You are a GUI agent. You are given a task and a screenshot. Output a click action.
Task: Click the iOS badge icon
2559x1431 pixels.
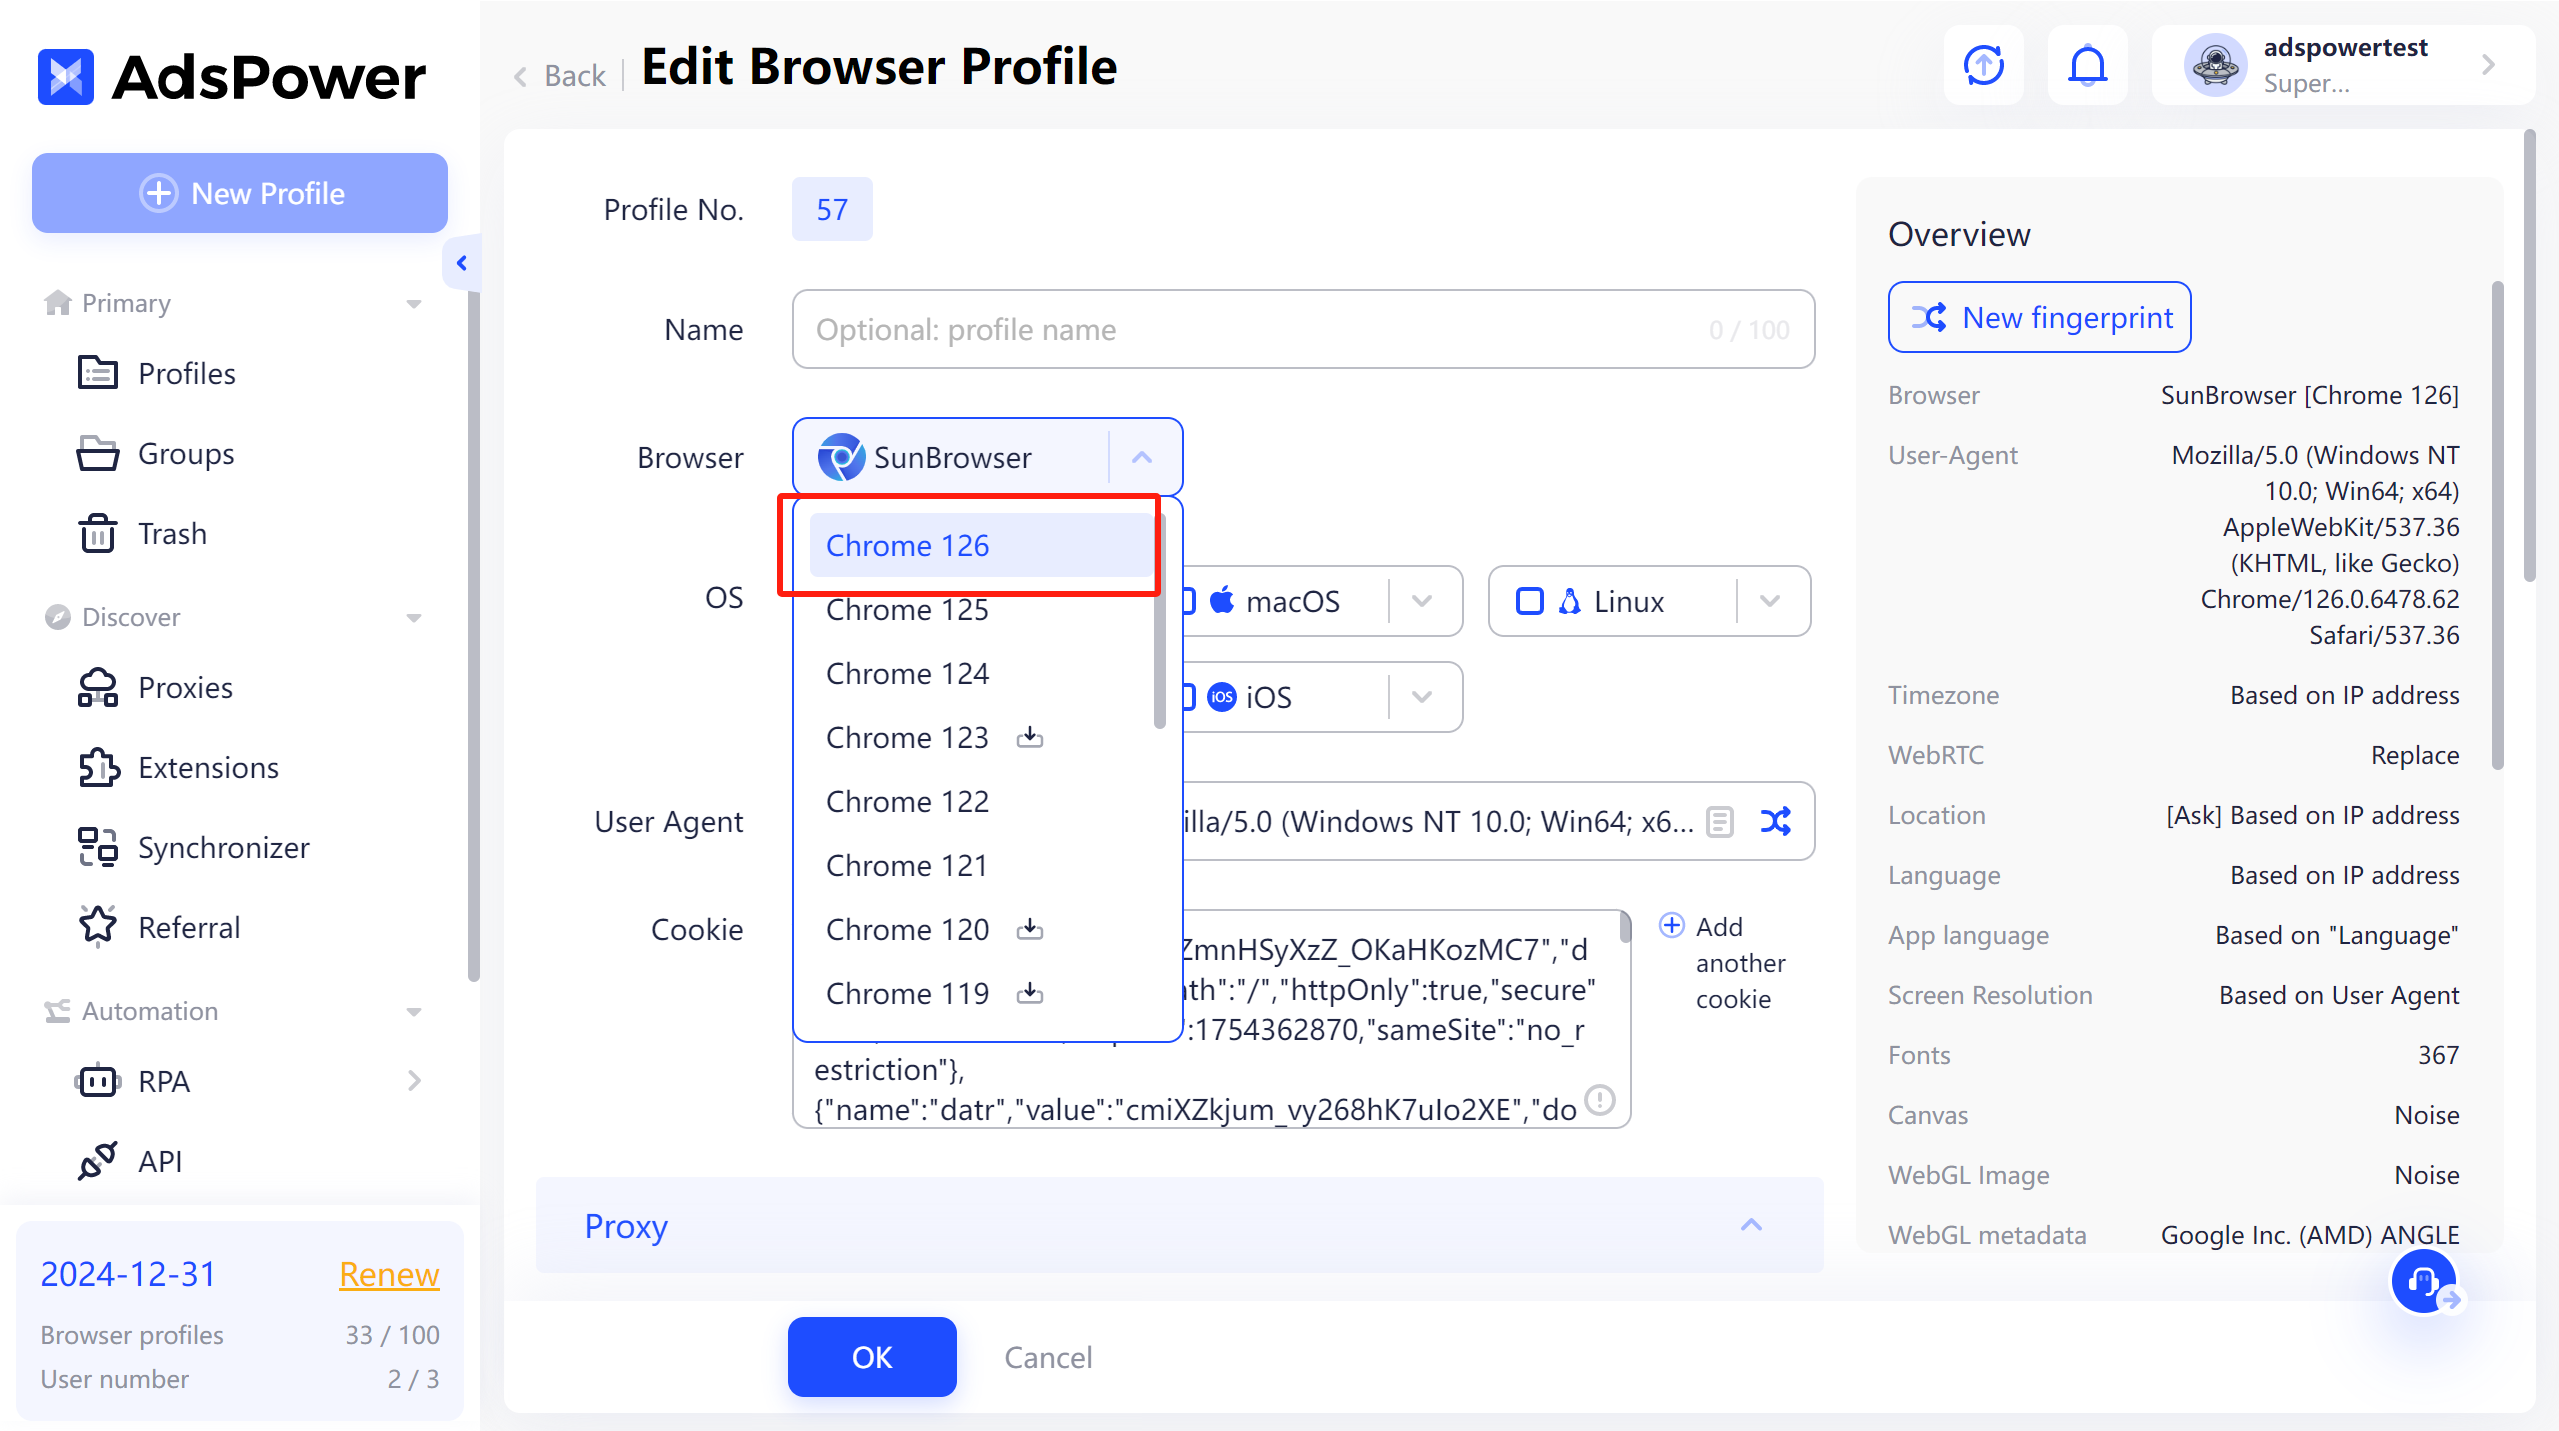pyautogui.click(x=1222, y=697)
